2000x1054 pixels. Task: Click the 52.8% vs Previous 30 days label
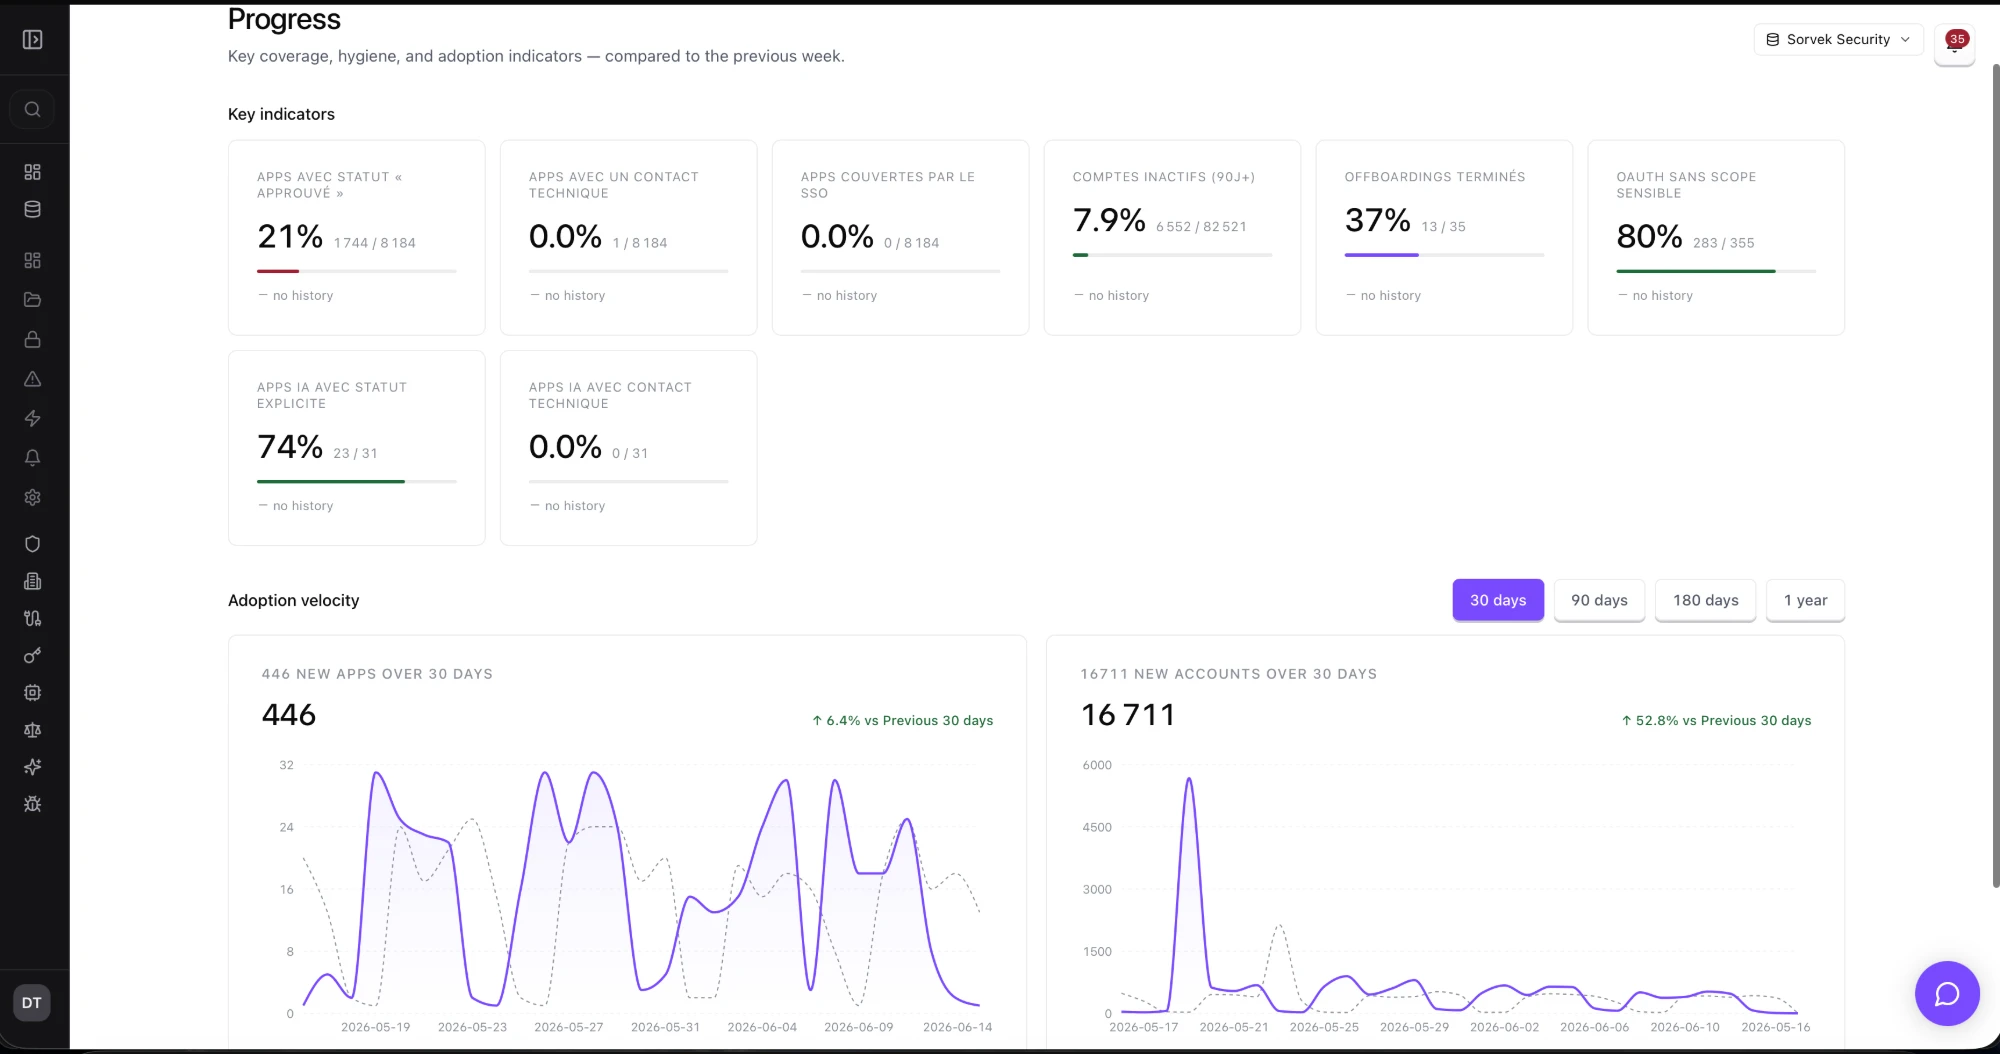(1716, 720)
